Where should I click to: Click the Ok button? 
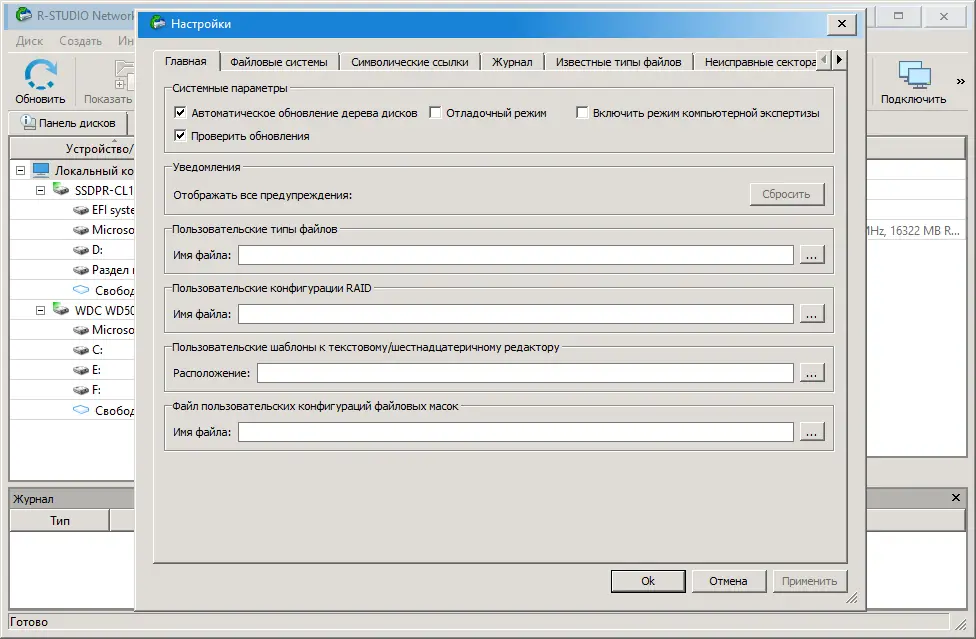pos(648,581)
